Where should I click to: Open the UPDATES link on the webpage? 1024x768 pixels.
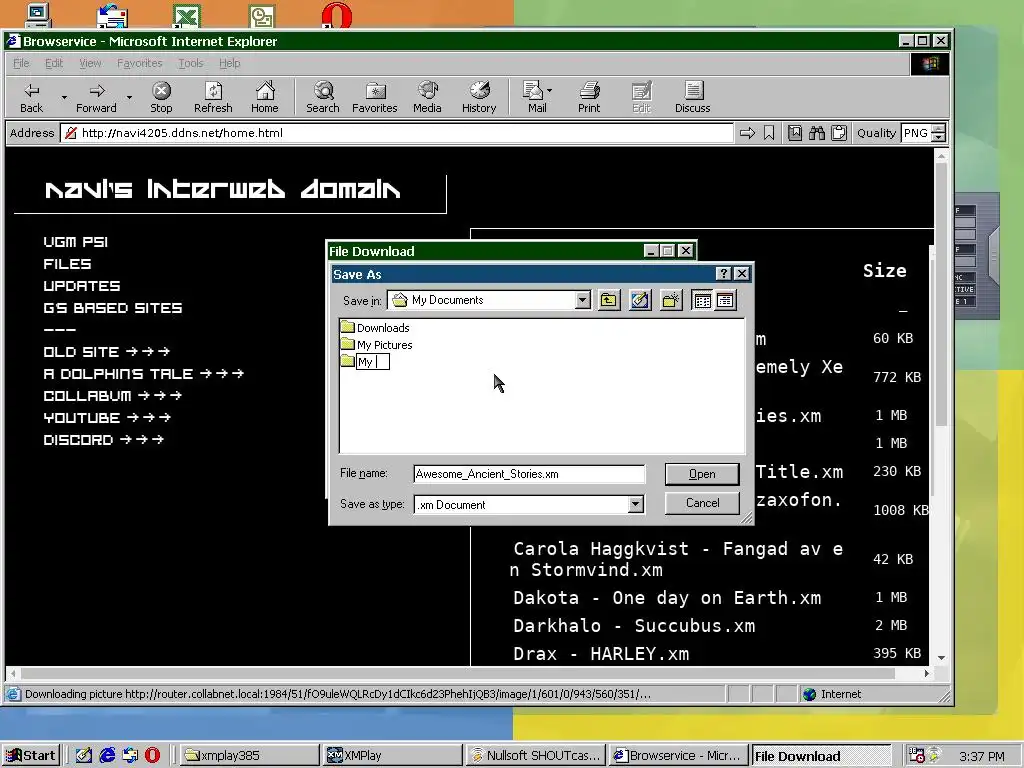coord(82,286)
